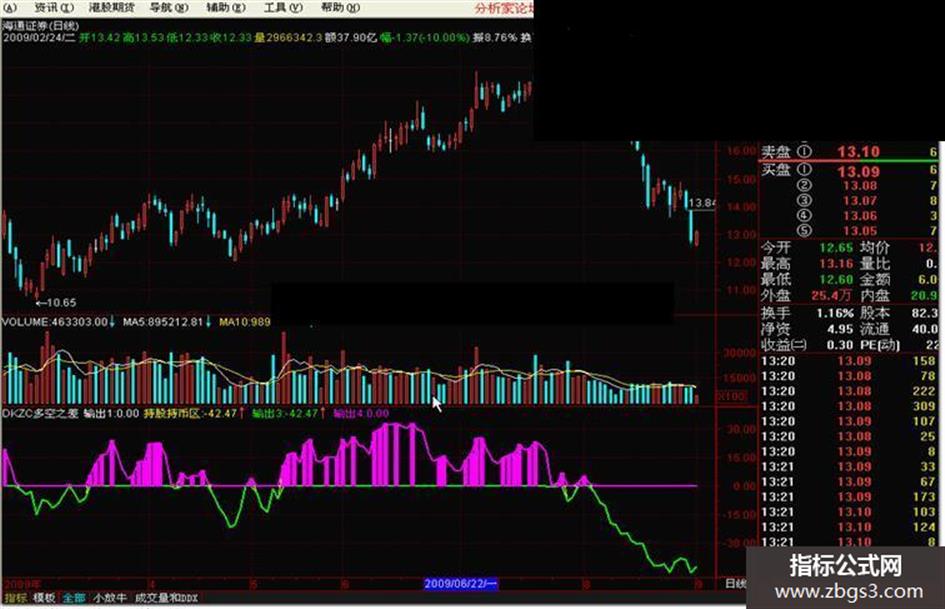The height and width of the screenshot is (609, 945).
Task: Click the 买盘① price 13.09
Action: [858, 171]
